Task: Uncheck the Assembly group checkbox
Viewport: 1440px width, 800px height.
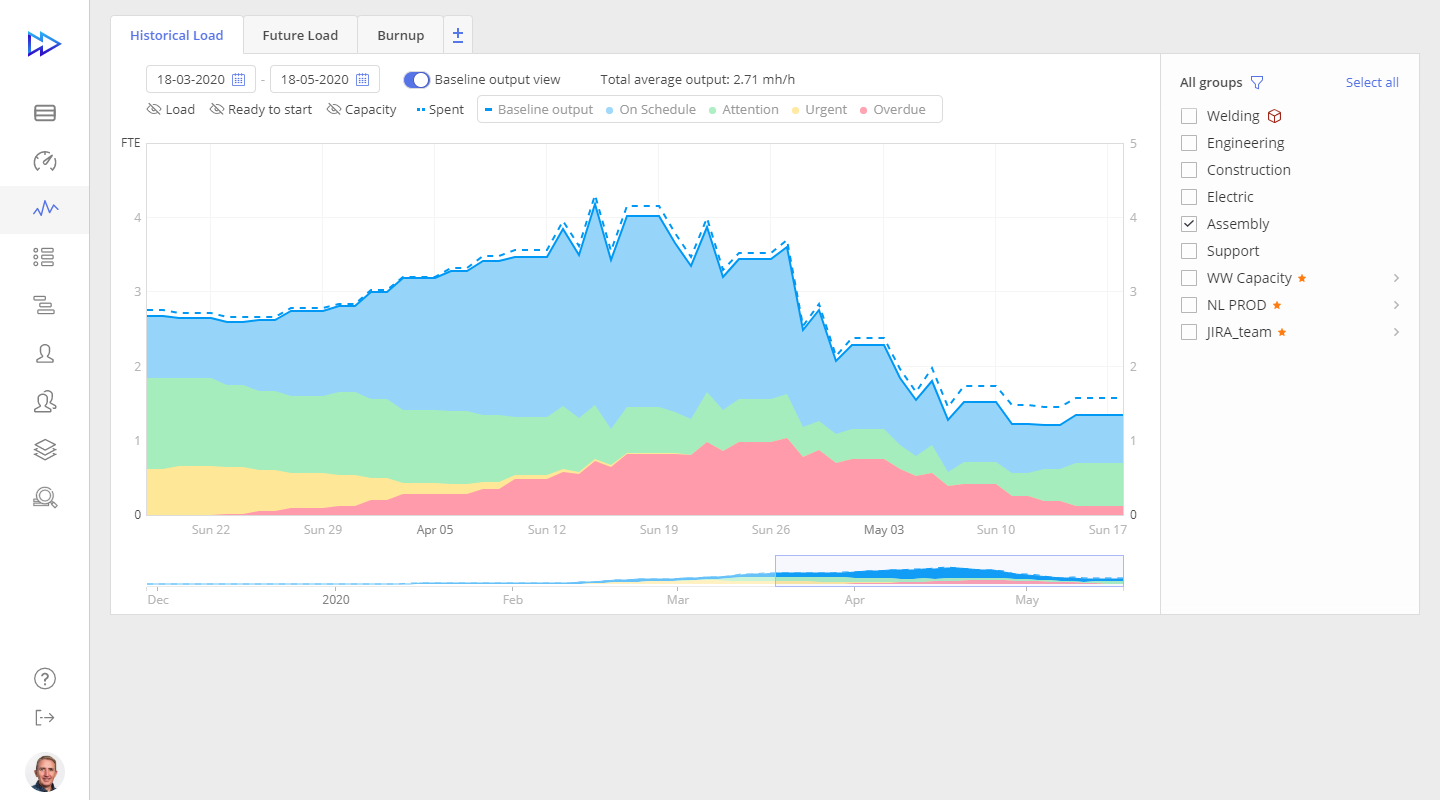Action: coord(1189,224)
